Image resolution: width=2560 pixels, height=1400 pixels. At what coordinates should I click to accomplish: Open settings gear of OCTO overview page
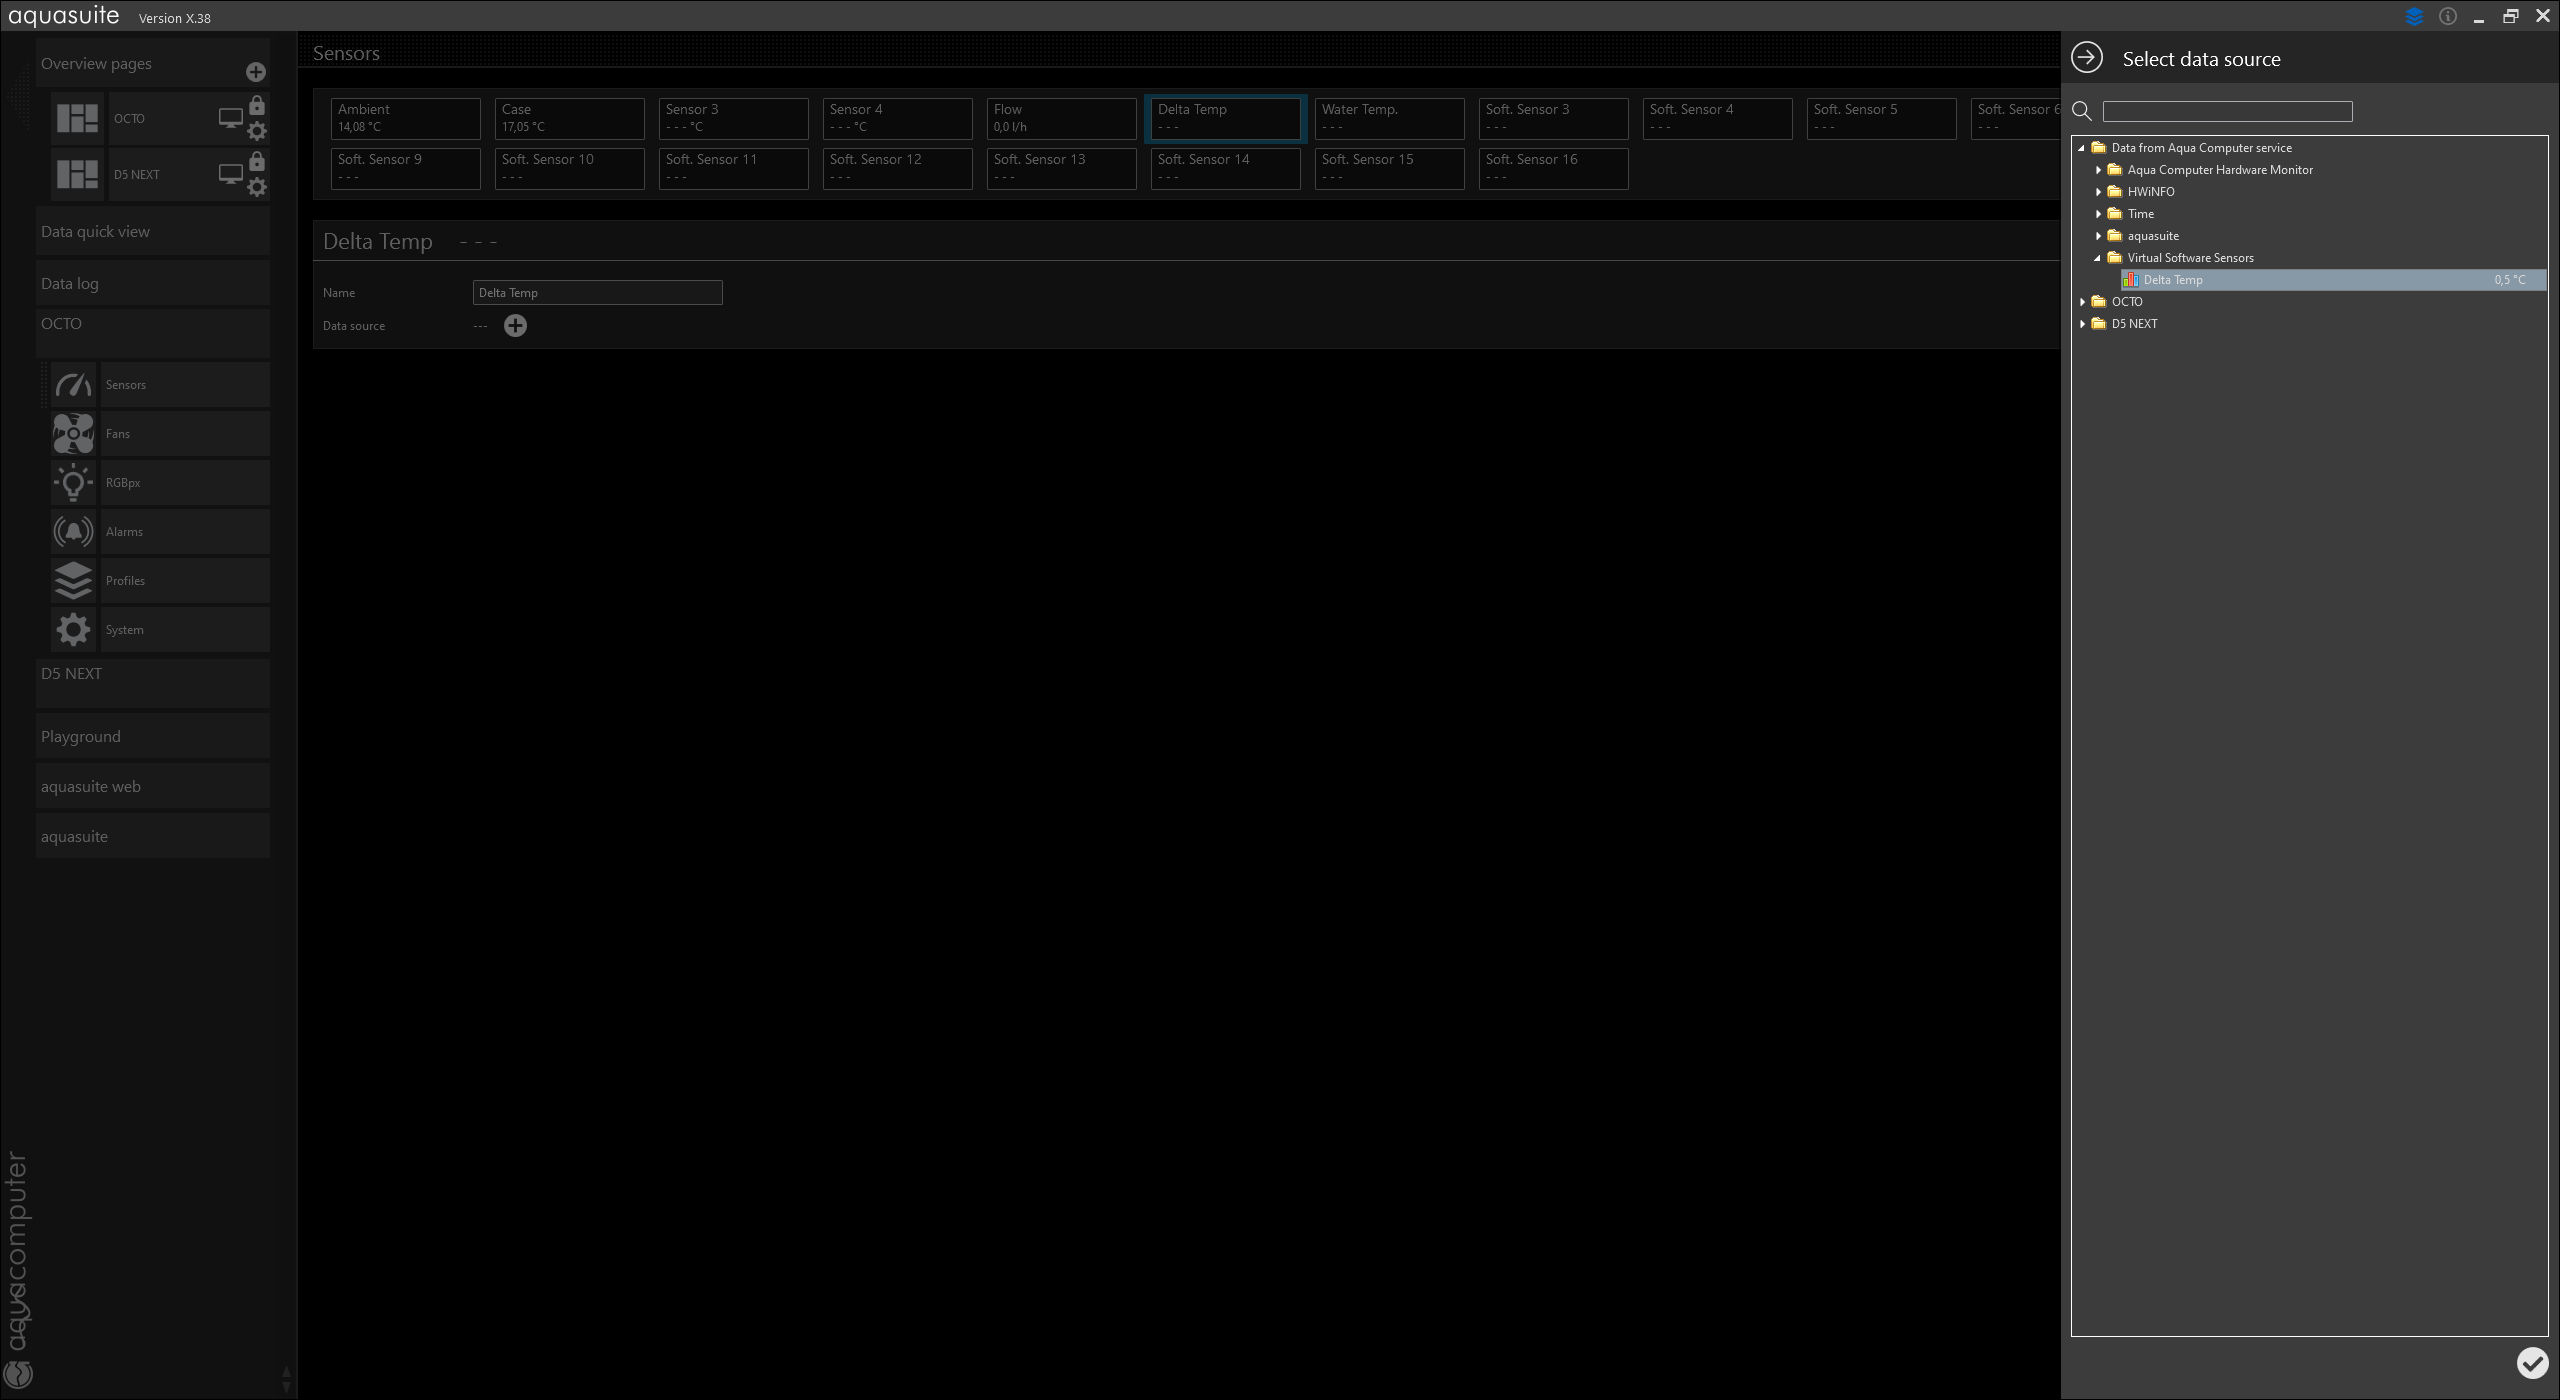click(x=257, y=131)
